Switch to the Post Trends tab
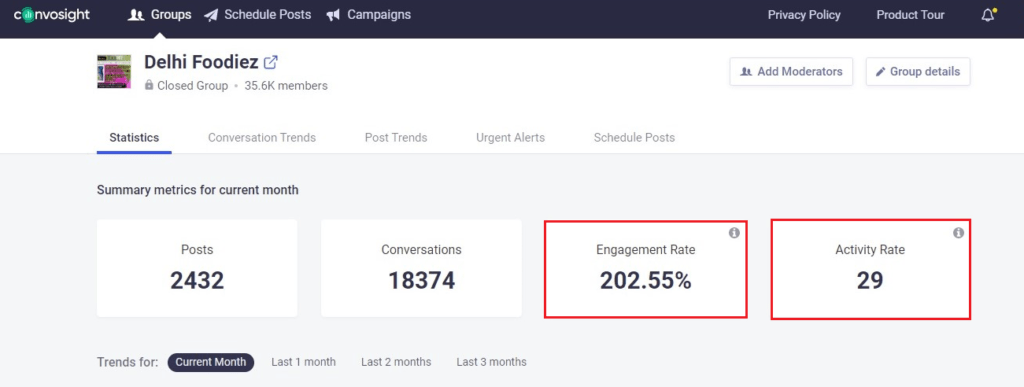The width and height of the screenshot is (1024, 387). pos(396,138)
